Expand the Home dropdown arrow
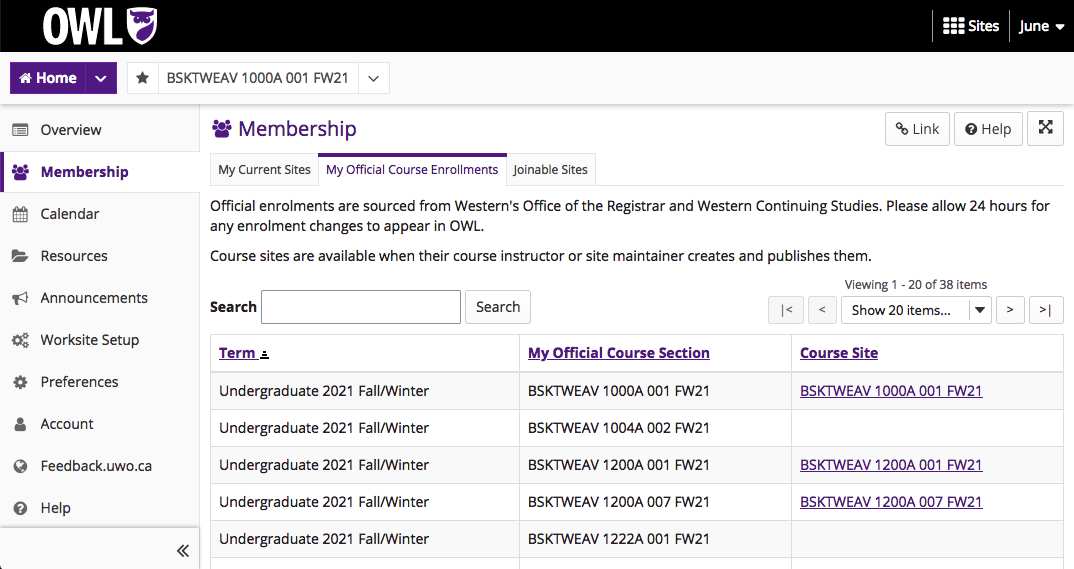 (x=101, y=78)
